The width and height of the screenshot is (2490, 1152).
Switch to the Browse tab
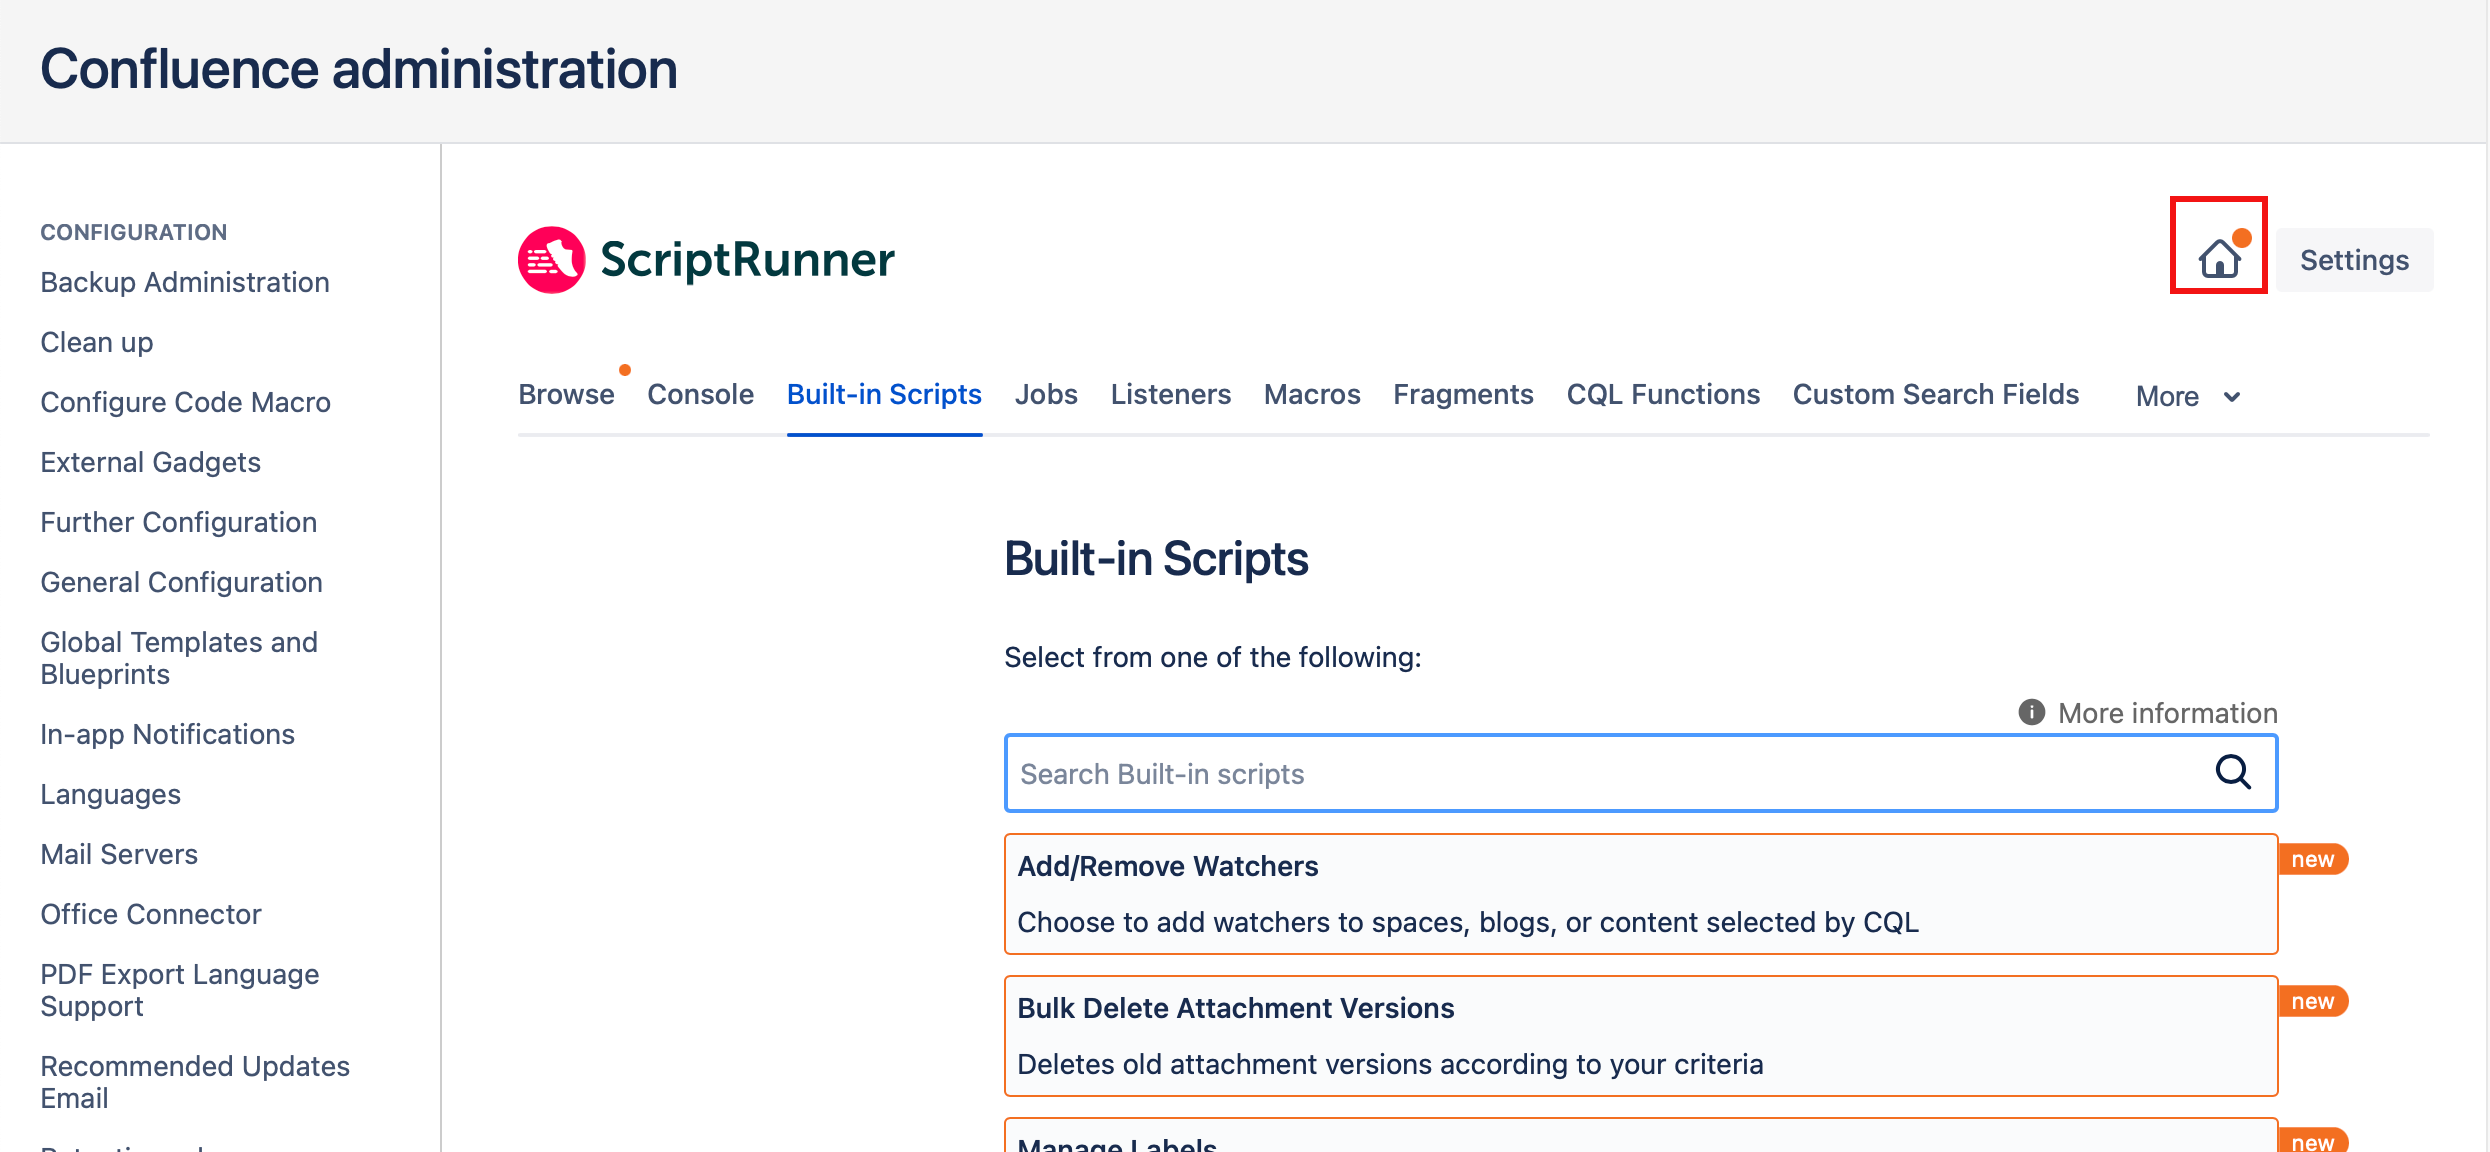pyautogui.click(x=566, y=394)
